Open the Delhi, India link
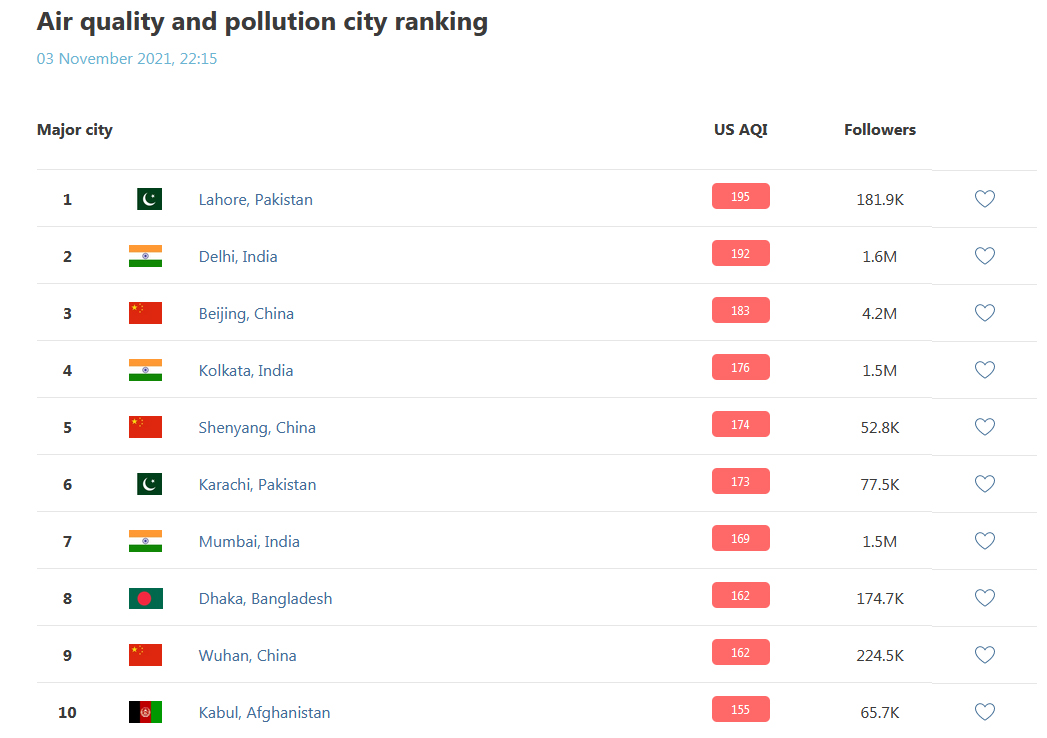This screenshot has height=738, width=1047. [x=238, y=256]
